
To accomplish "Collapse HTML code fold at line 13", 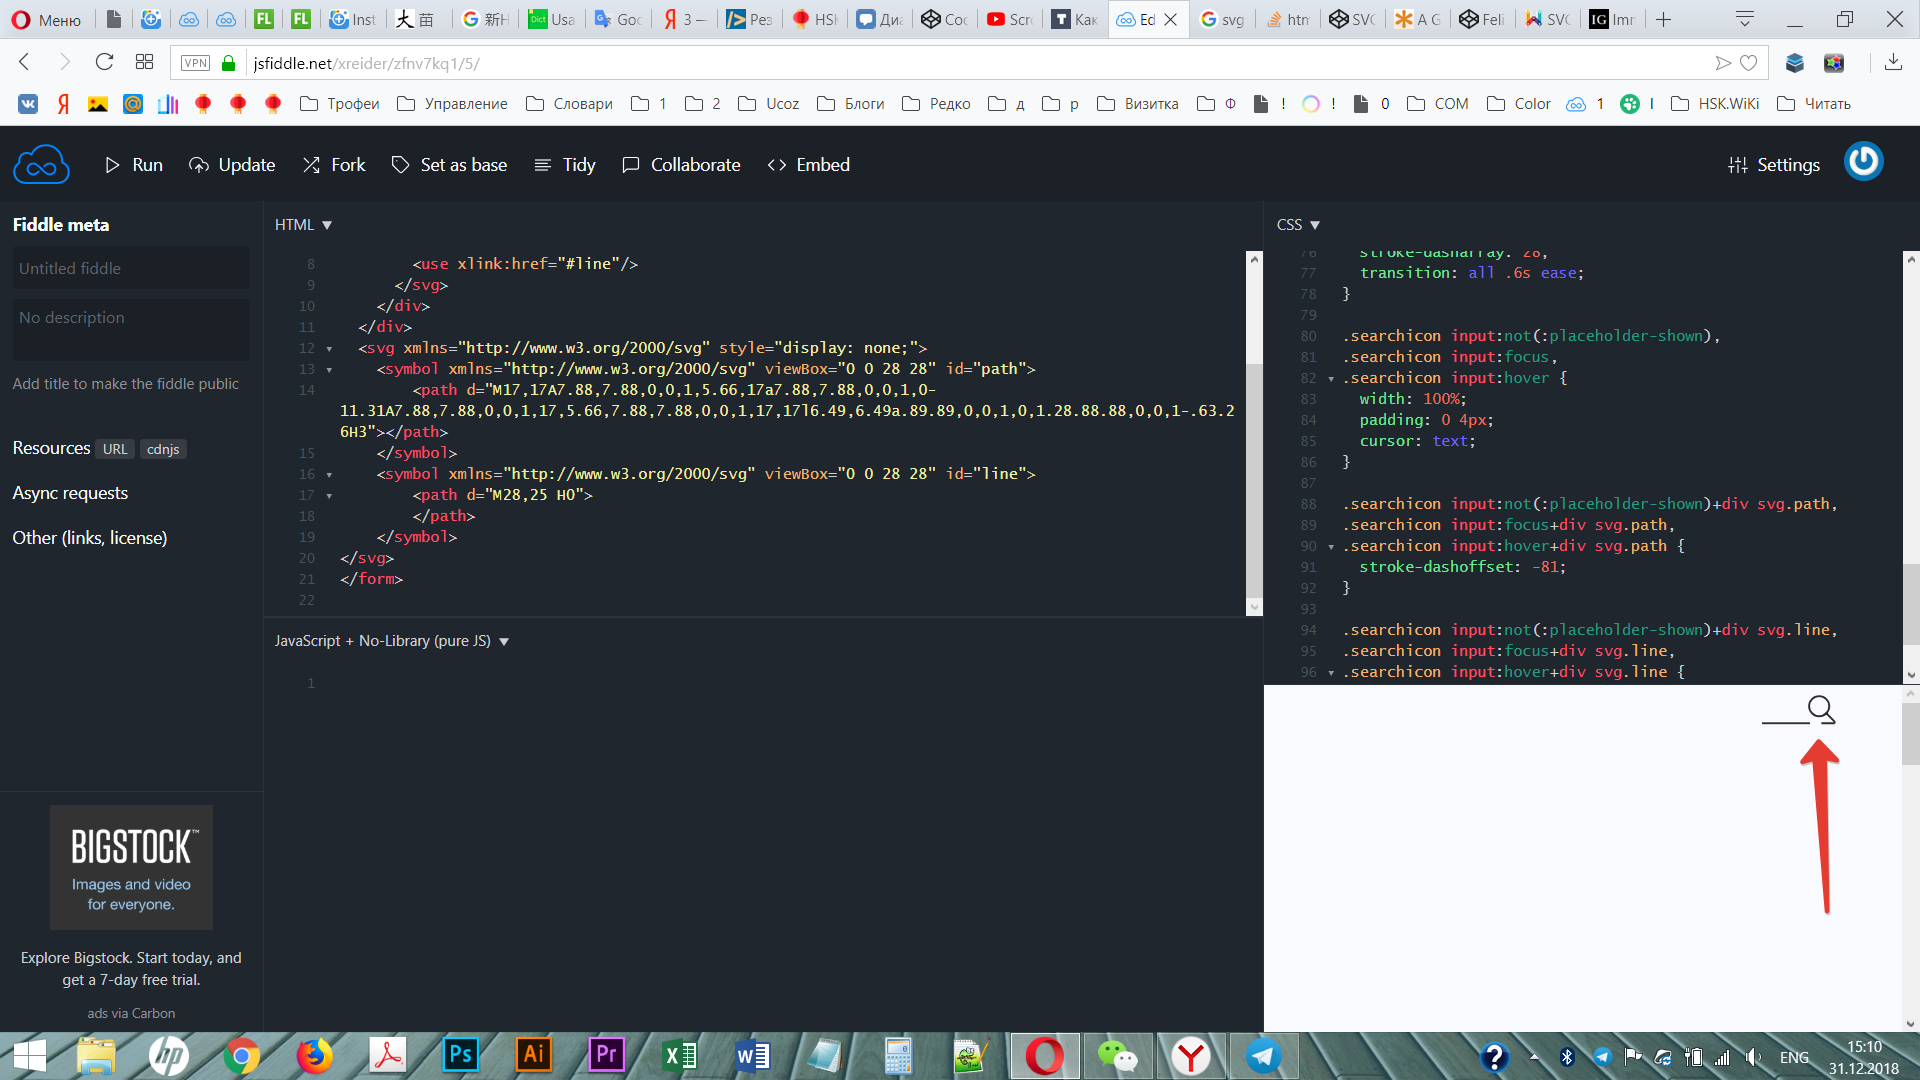I will (x=329, y=370).
